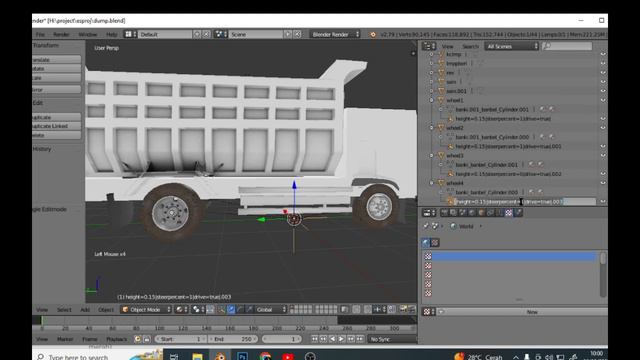Open the orange Object properties tab
This screenshot has width=640, height=360.
point(482,212)
